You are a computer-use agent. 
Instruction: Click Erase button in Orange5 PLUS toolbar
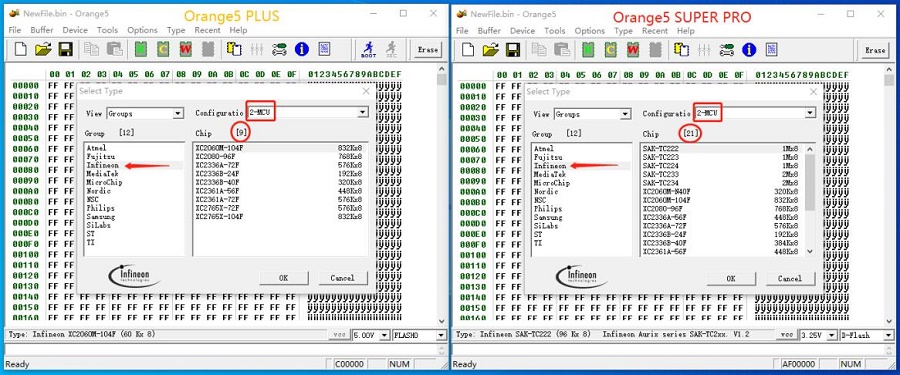[x=428, y=50]
